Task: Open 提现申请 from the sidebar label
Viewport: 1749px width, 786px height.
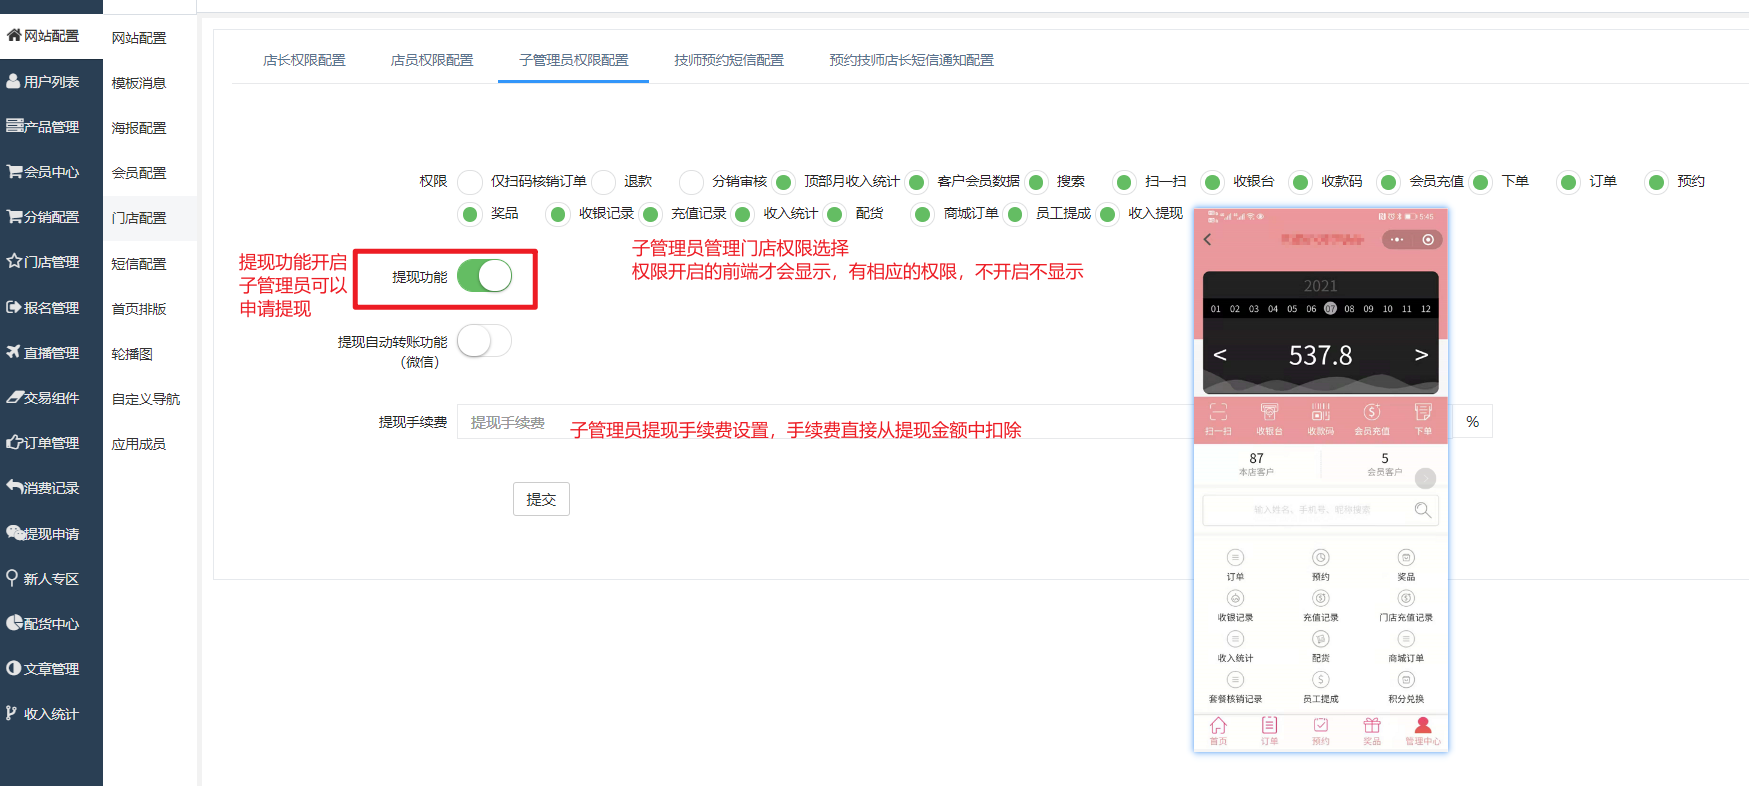Action: (x=51, y=533)
